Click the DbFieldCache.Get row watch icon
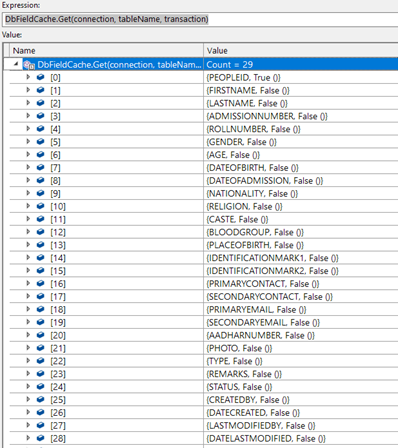The height and width of the screenshot is (448, 398). pos(29,65)
